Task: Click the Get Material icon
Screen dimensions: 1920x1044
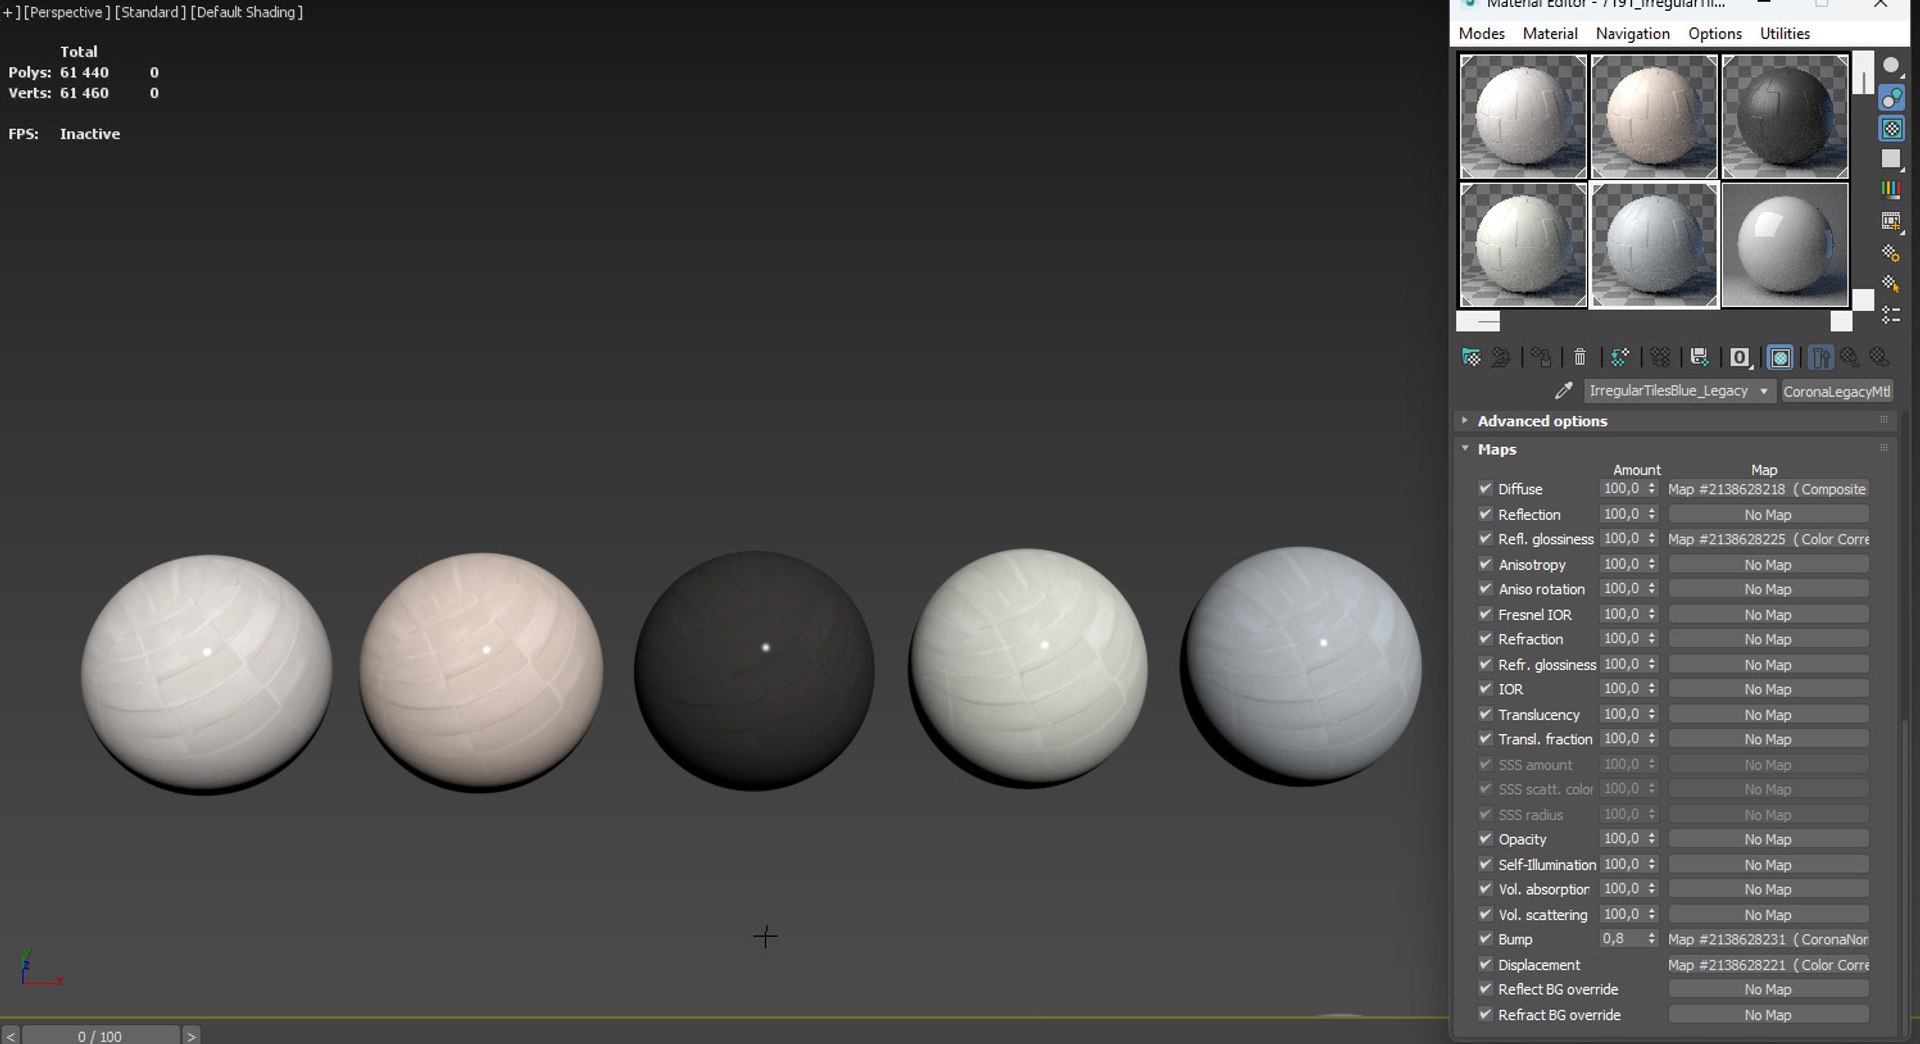Action: pyautogui.click(x=1471, y=357)
